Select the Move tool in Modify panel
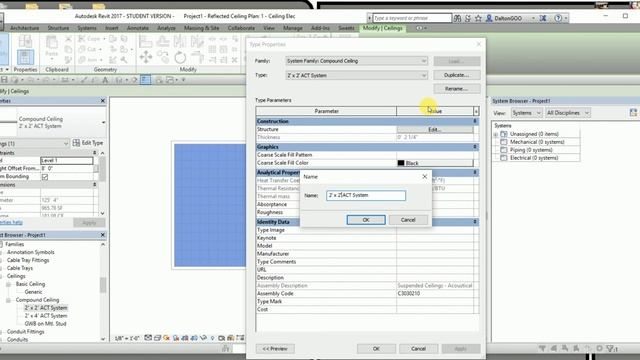The image size is (640, 360). coord(146,57)
